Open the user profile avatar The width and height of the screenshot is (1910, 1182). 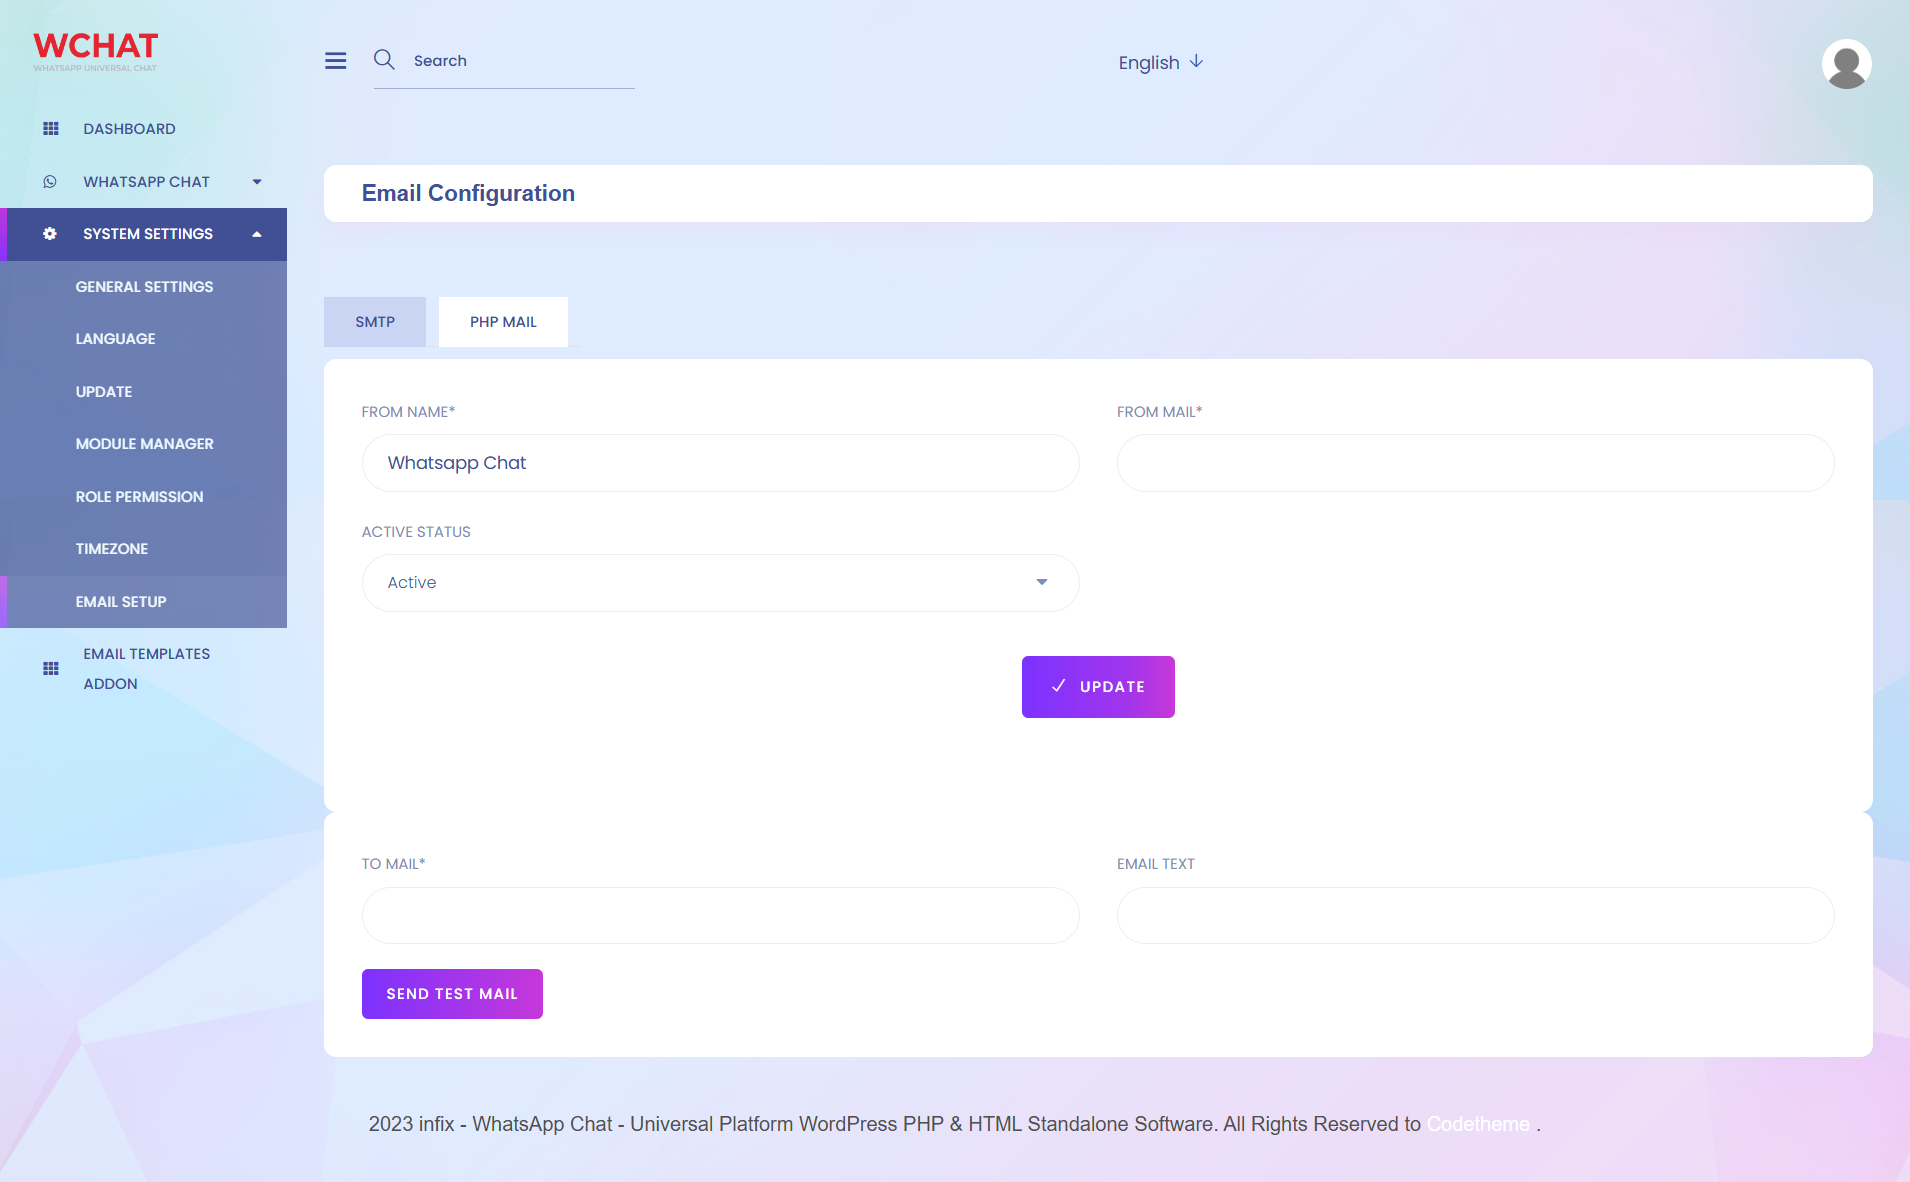point(1846,64)
